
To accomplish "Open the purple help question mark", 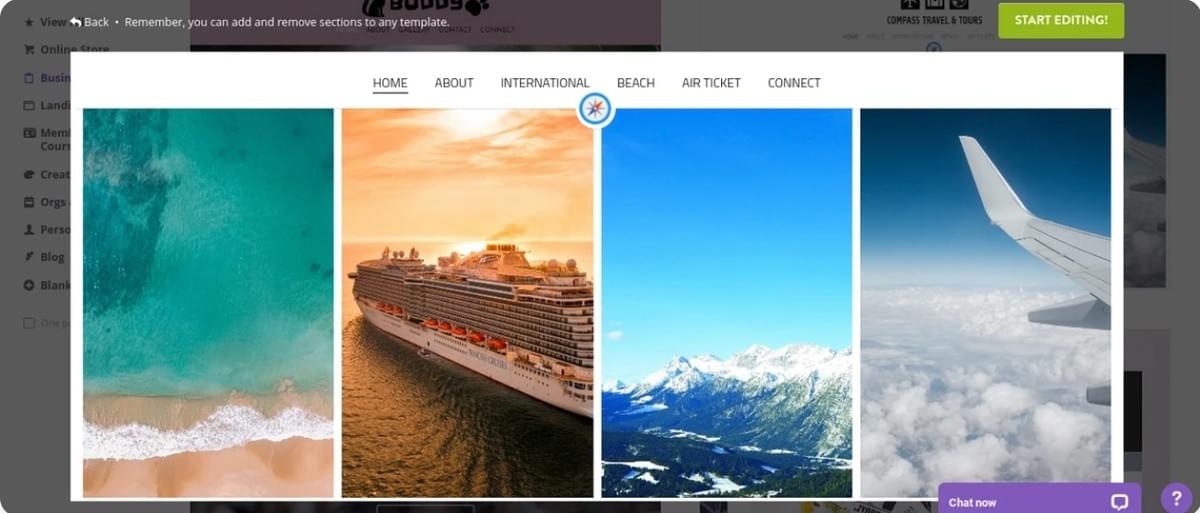I will pyautogui.click(x=1176, y=498).
